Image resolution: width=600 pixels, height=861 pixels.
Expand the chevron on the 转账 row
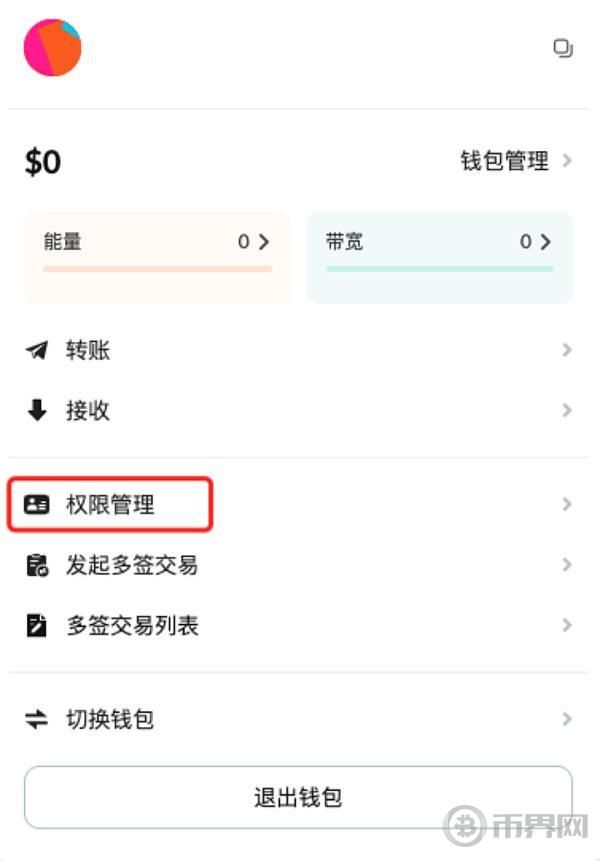coord(566,350)
